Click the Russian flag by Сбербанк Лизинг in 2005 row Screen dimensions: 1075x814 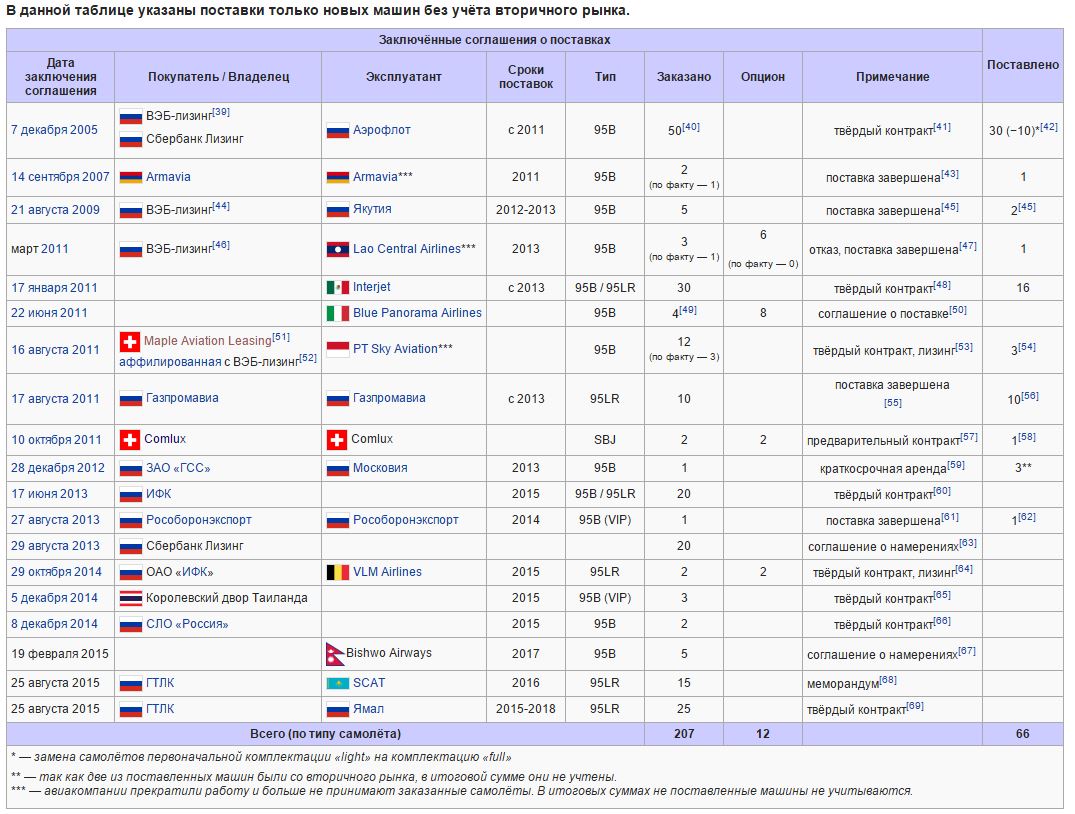click(x=130, y=139)
